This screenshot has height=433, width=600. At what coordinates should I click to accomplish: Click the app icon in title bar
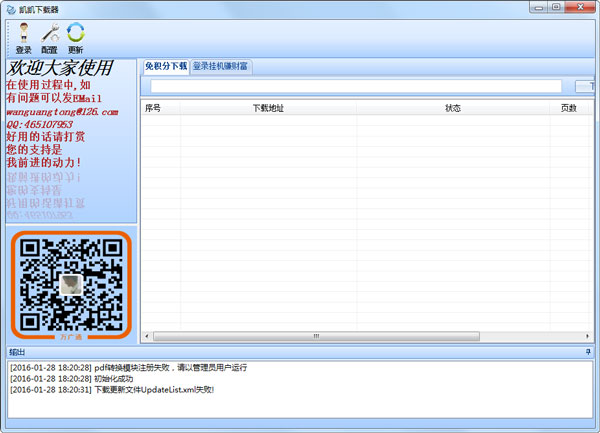click(x=11, y=9)
